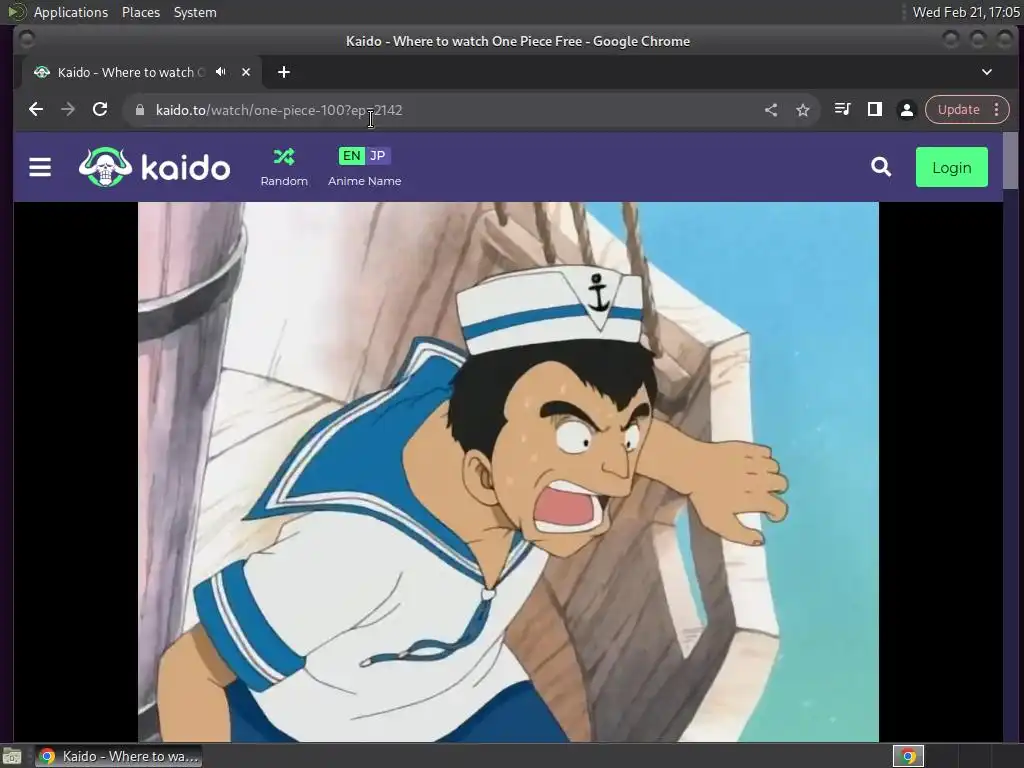Bookmark this page with star
This screenshot has height=768, width=1024.
tap(803, 110)
